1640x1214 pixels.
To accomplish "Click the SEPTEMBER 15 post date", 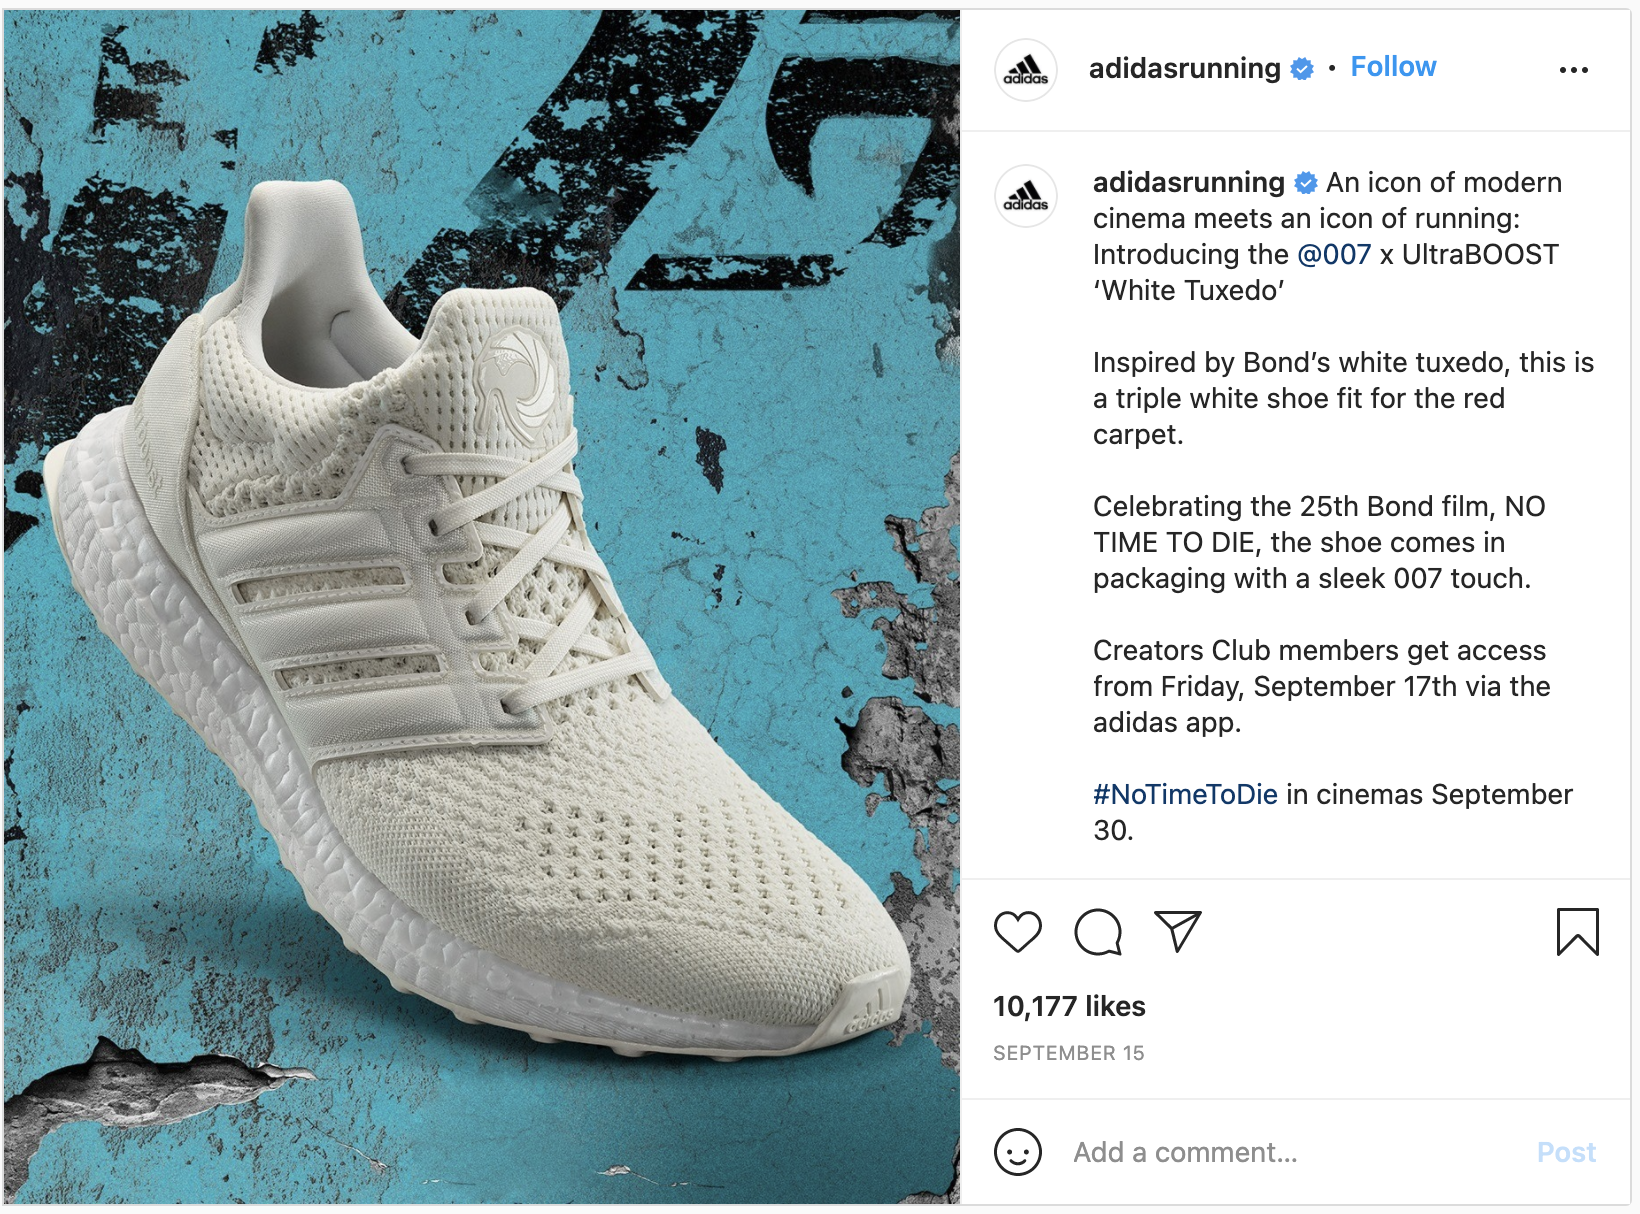I will [1068, 1053].
